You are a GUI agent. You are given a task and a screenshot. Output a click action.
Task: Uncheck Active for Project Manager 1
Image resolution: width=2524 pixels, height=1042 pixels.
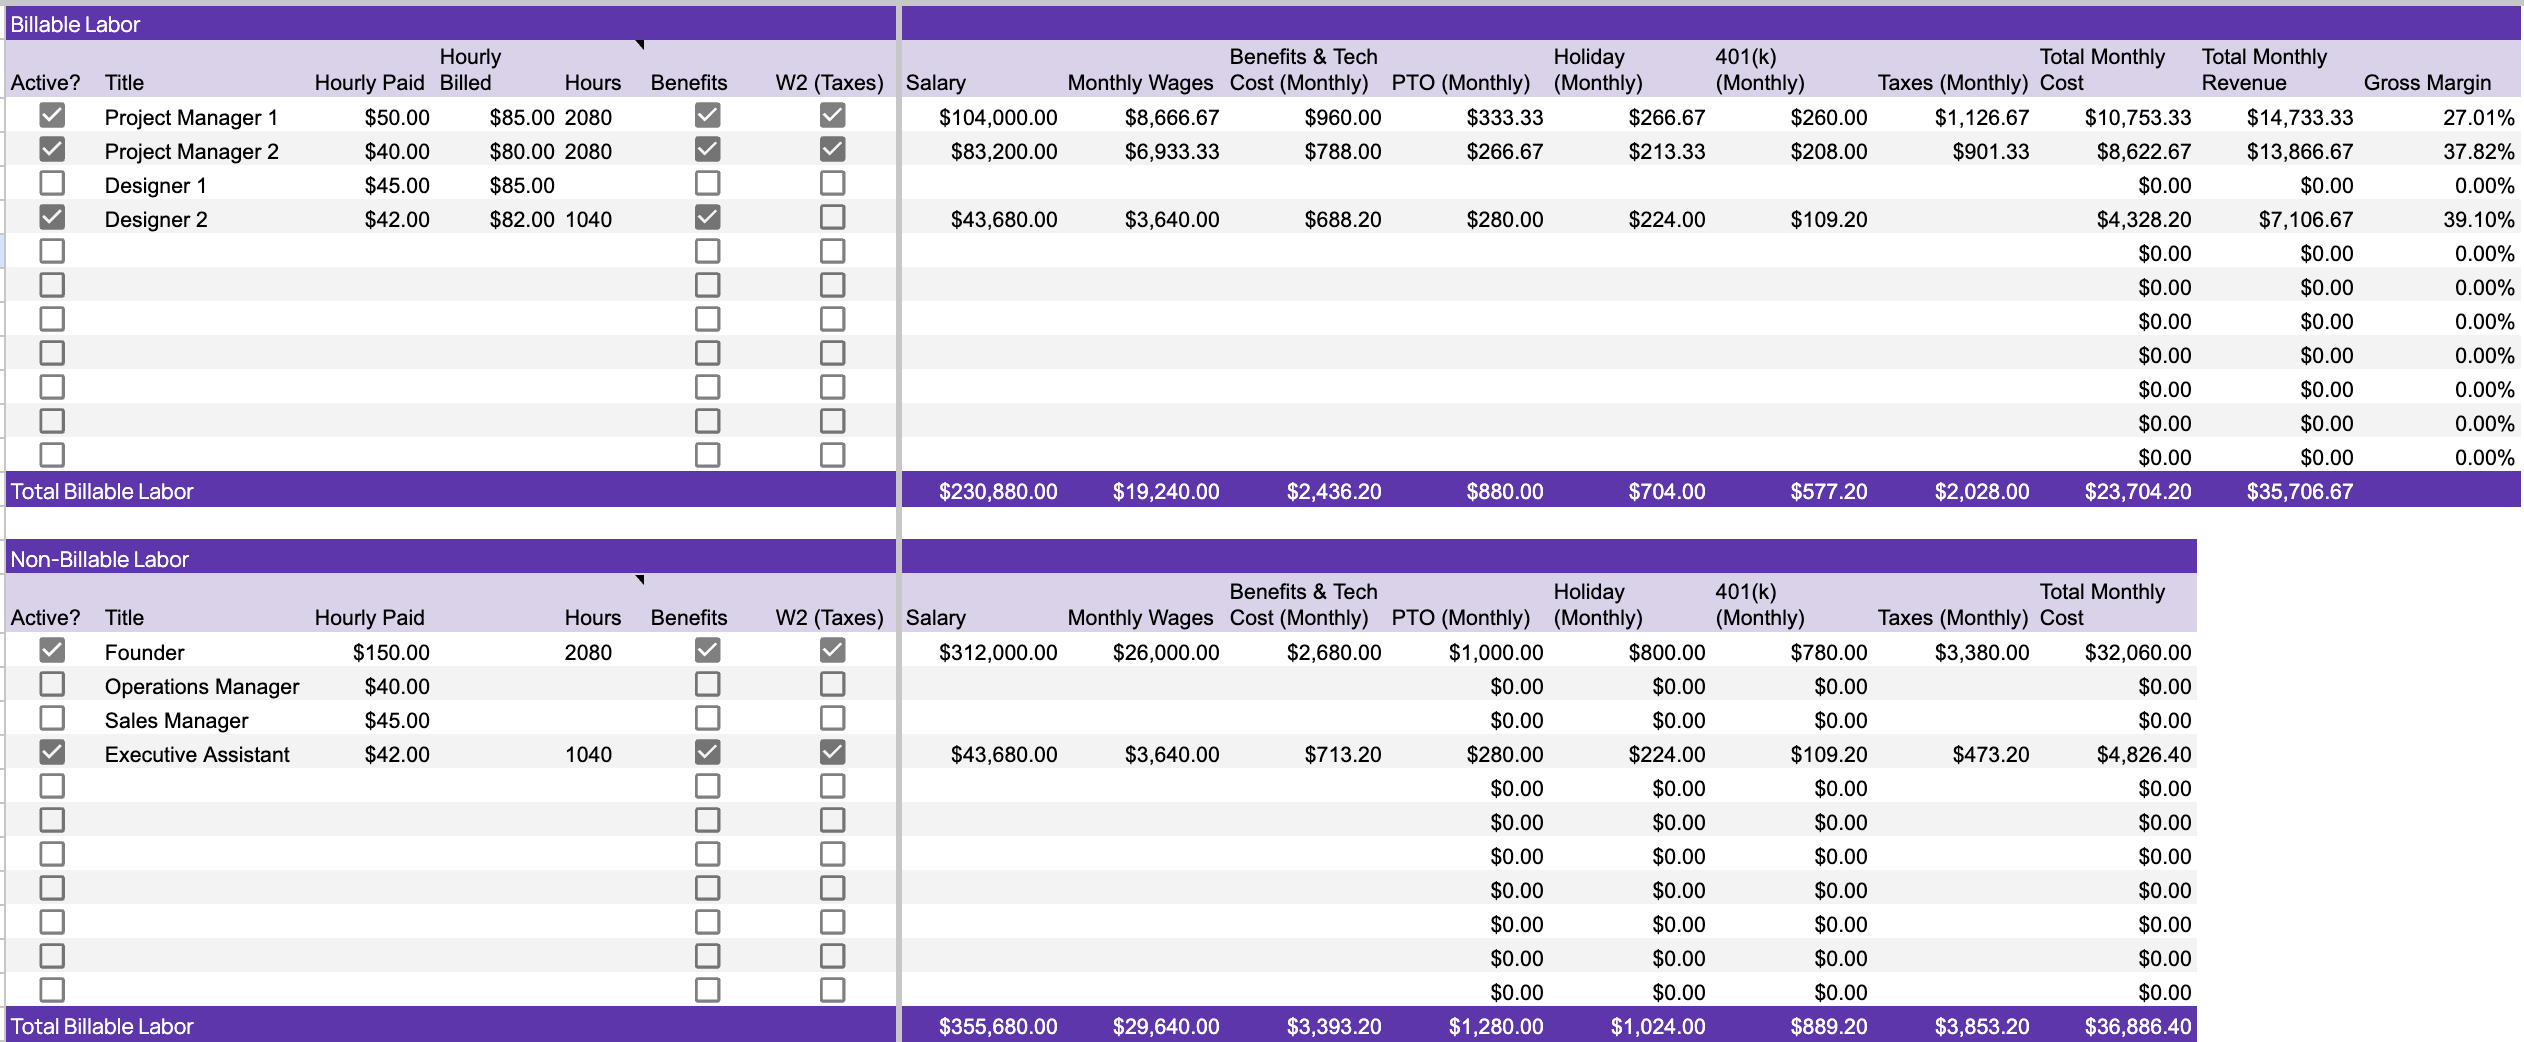pos(52,116)
